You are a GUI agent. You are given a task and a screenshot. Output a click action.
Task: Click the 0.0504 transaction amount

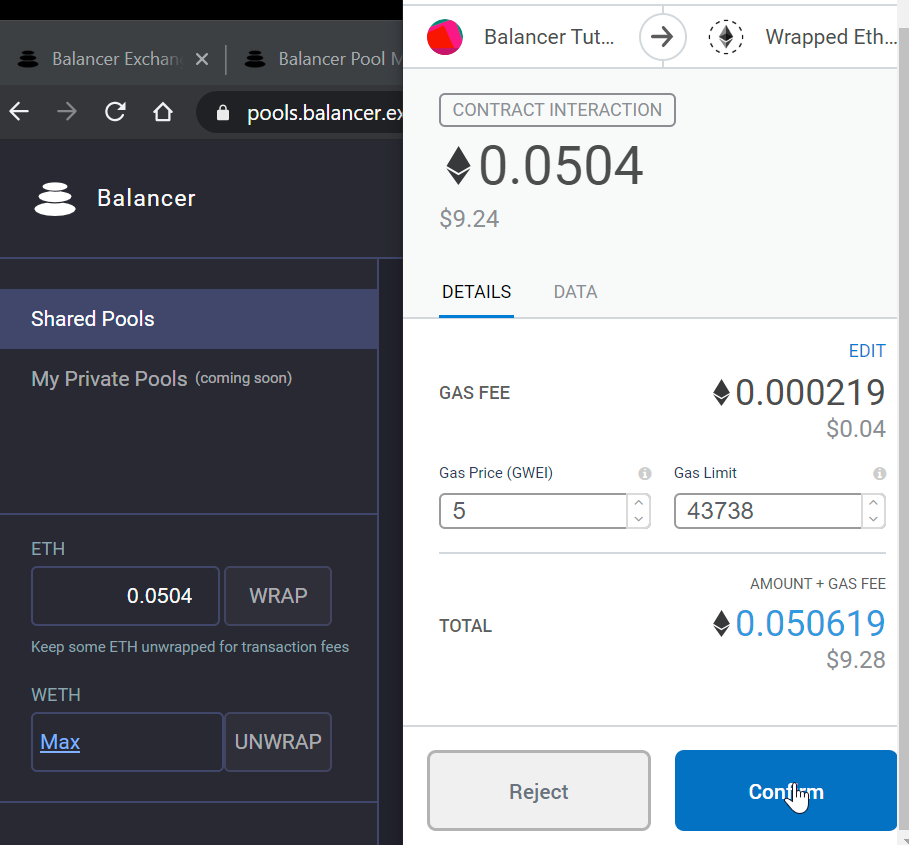561,166
